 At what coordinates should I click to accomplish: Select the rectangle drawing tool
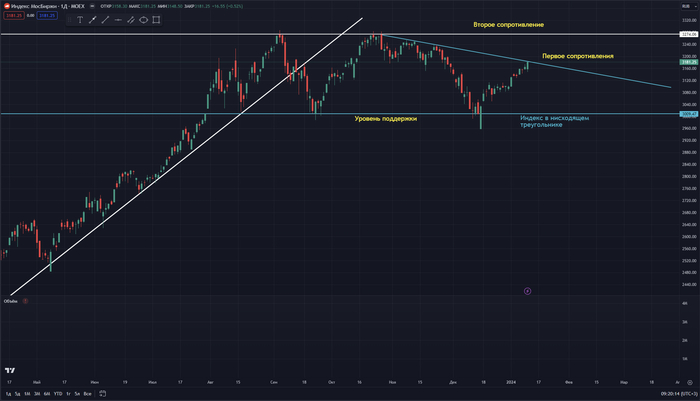156,20
